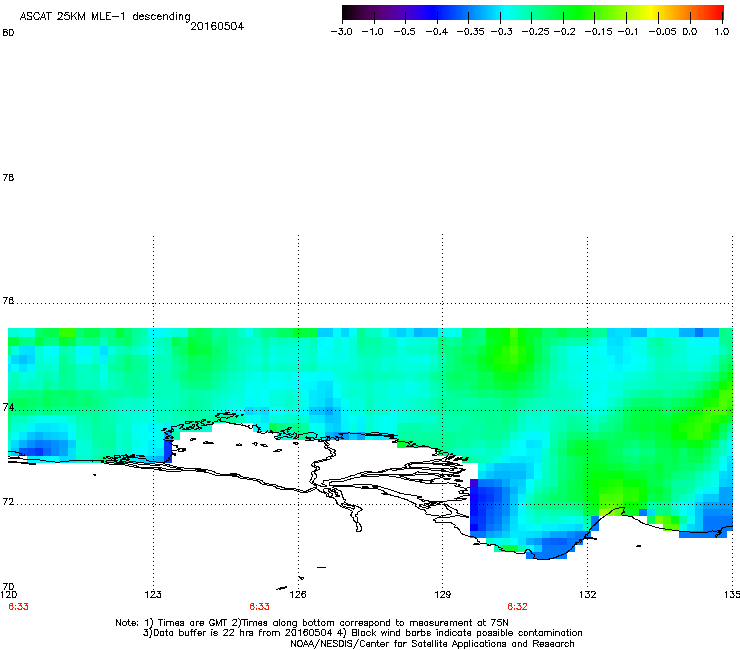The height and width of the screenshot is (650, 740).
Task: Click the longitude label 129
Action: [x=443, y=594]
